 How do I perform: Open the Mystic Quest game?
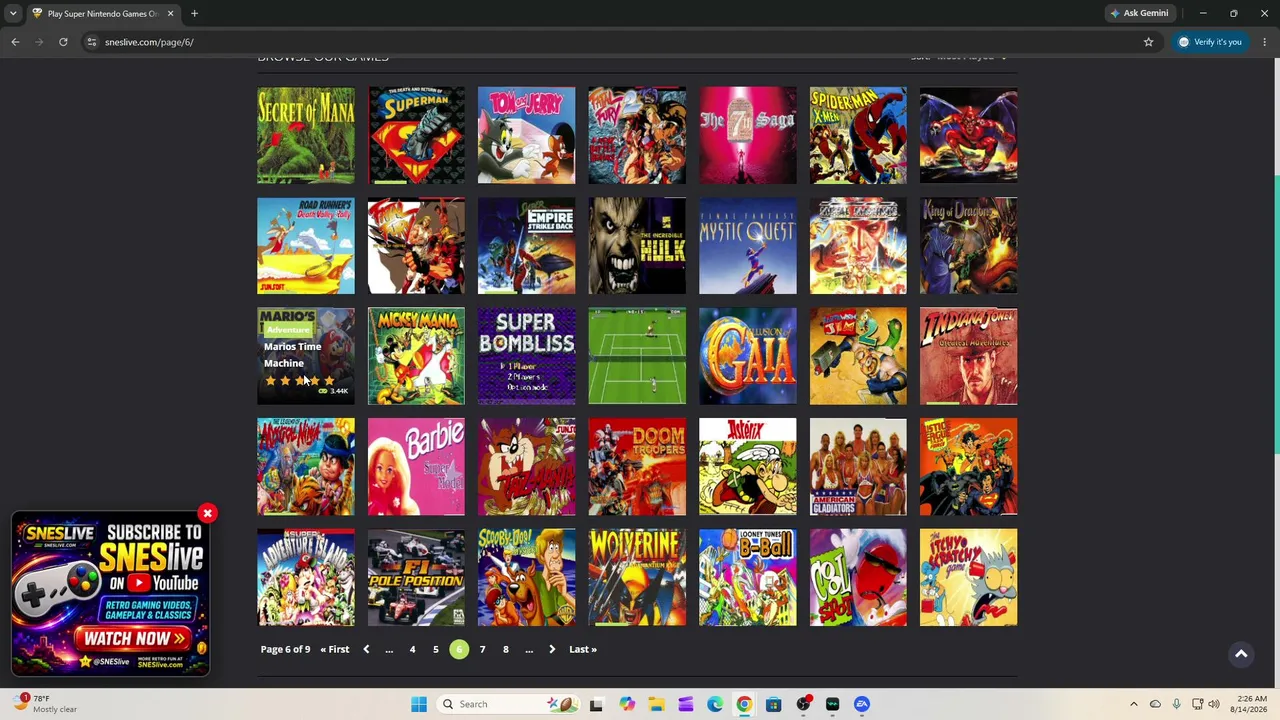(x=748, y=246)
